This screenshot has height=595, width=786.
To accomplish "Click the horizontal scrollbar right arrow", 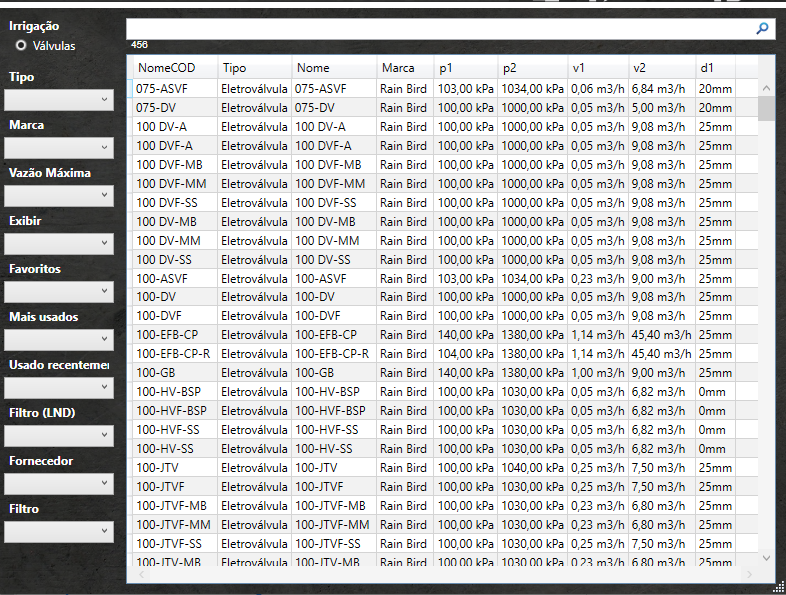I will (x=750, y=574).
